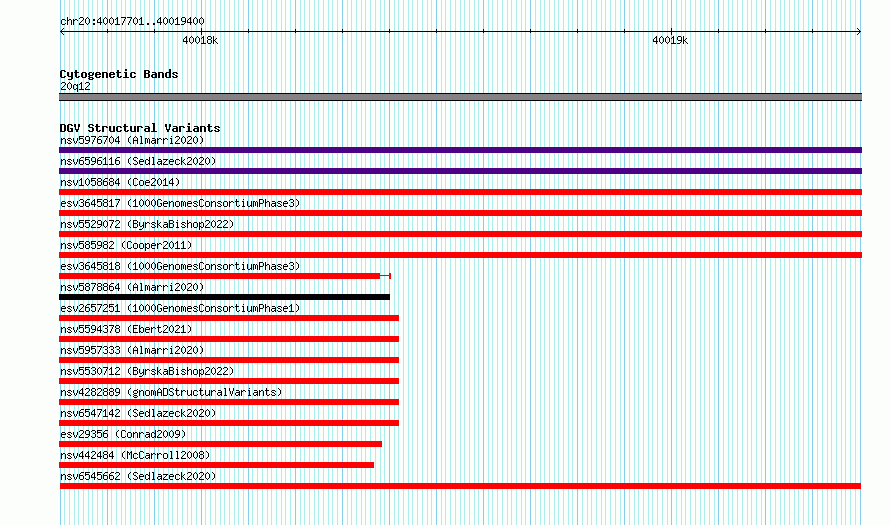Screen dimensions: 890x525
Task: Click the red bar under nsv5957333
Action: [229, 360]
